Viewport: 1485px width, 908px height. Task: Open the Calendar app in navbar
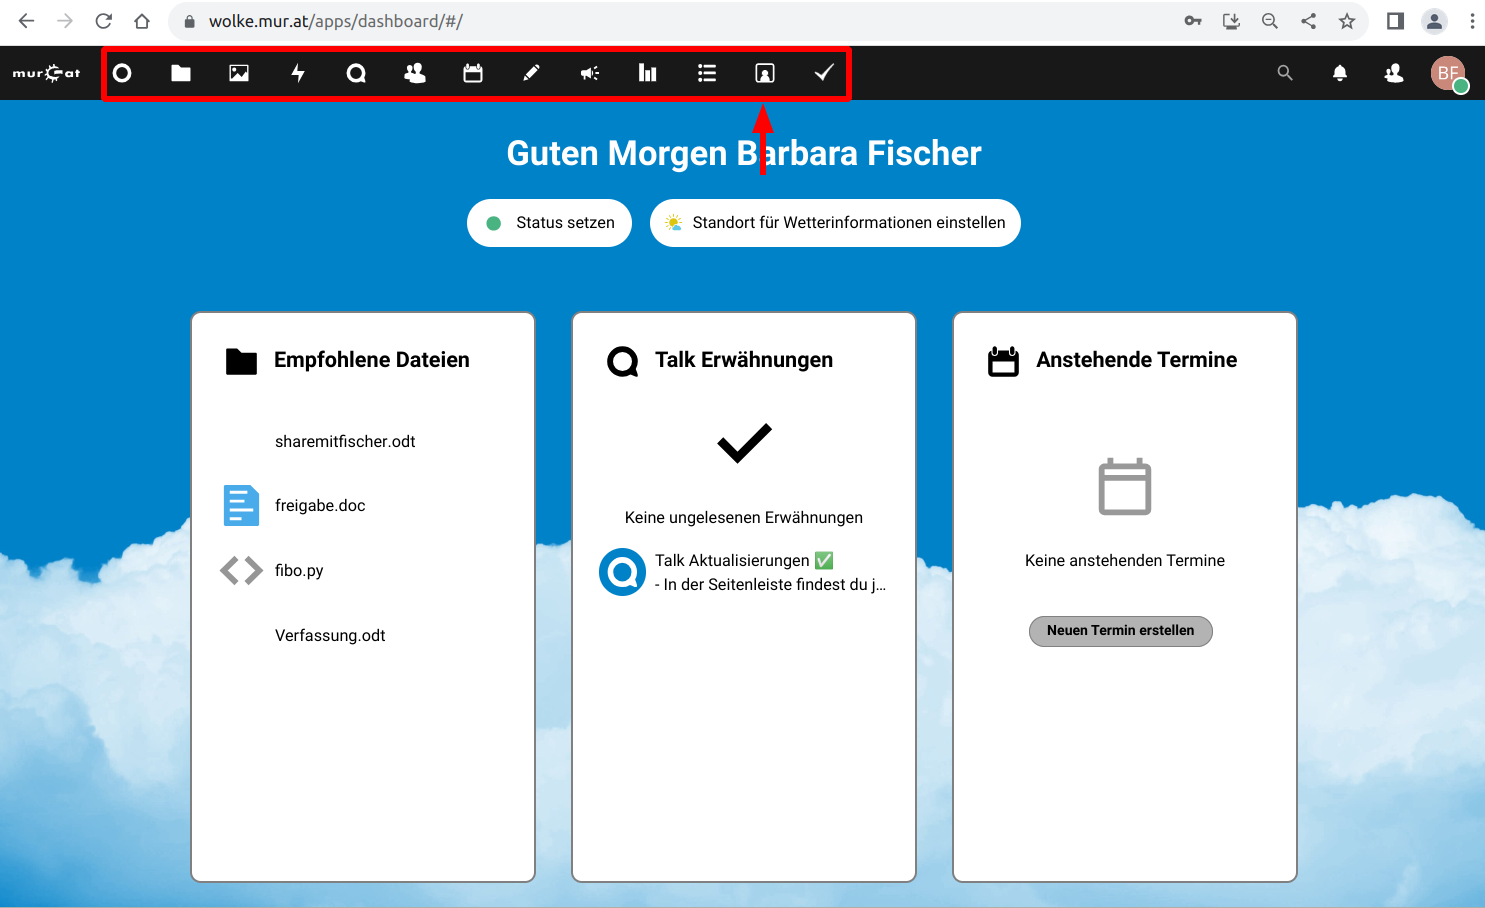pos(473,73)
